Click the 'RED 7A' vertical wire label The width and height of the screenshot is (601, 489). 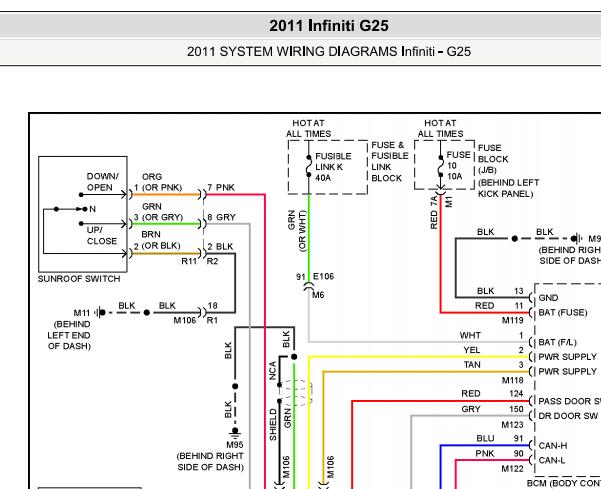434,213
